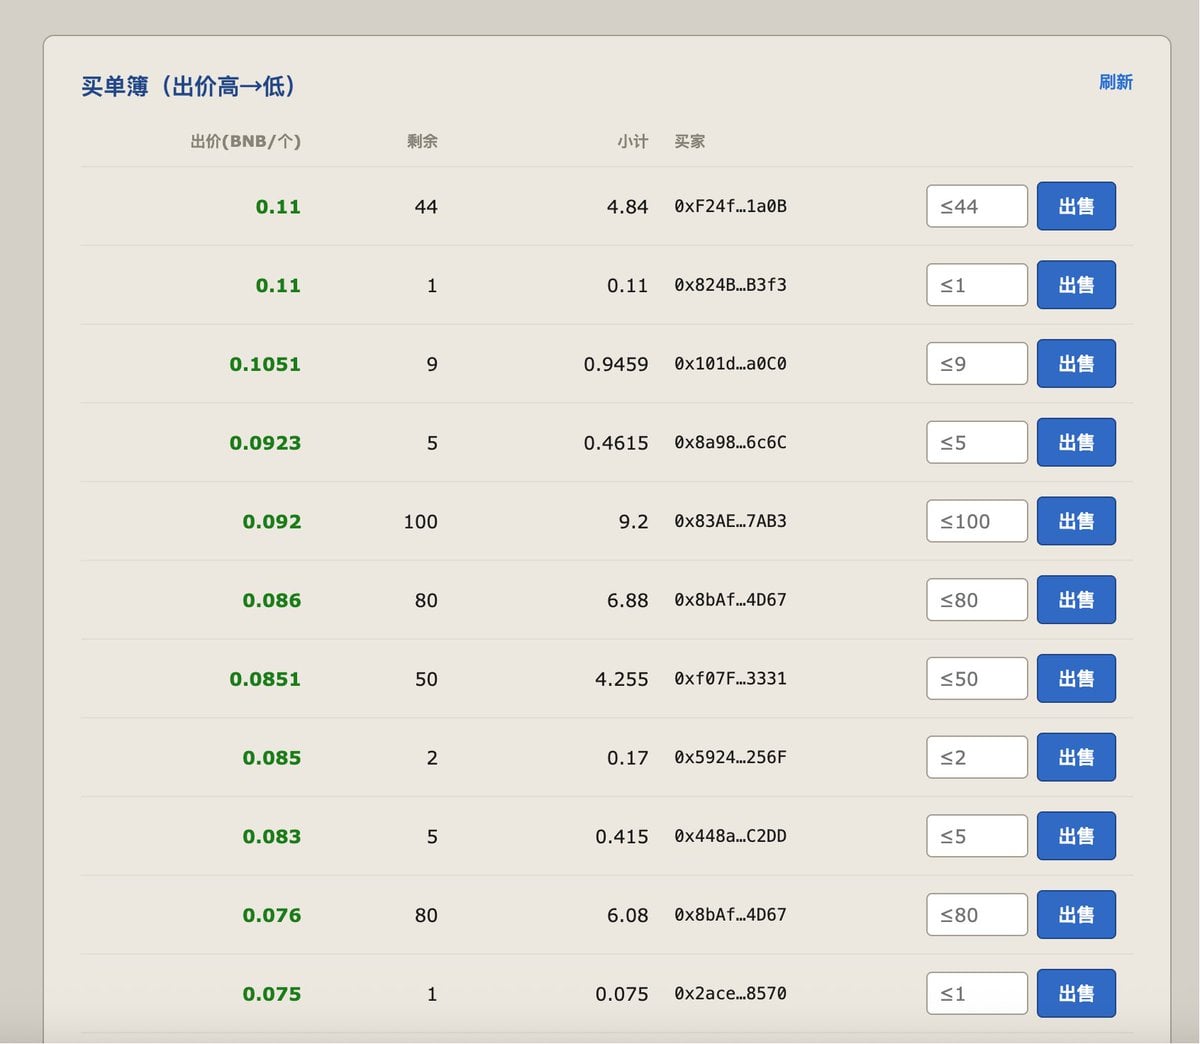1200x1044 pixels.
Task: Click the subtotal 6.08
Action: 628,915
